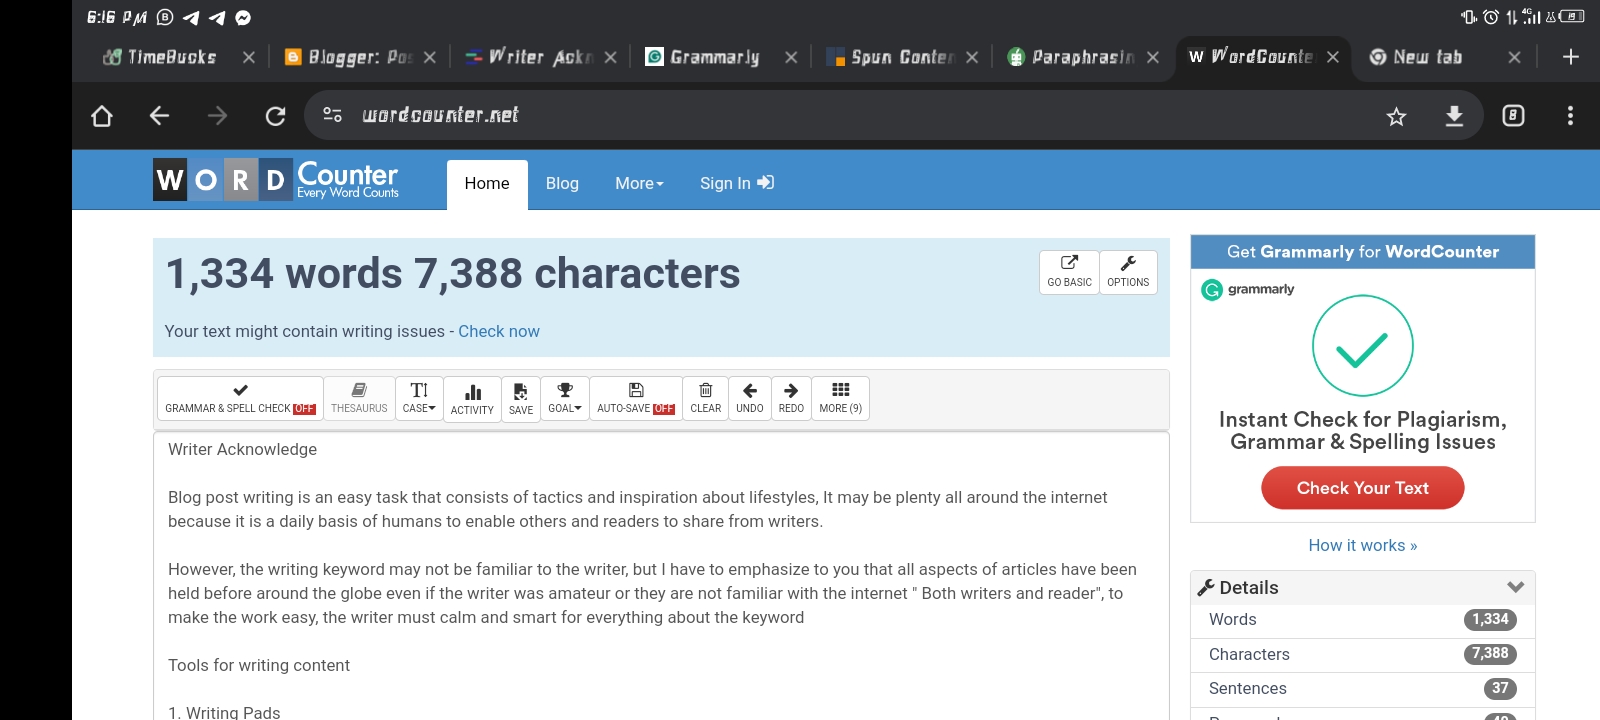This screenshot has height=720, width=1600.
Task: Click the Check Your Text button
Action: point(1362,488)
